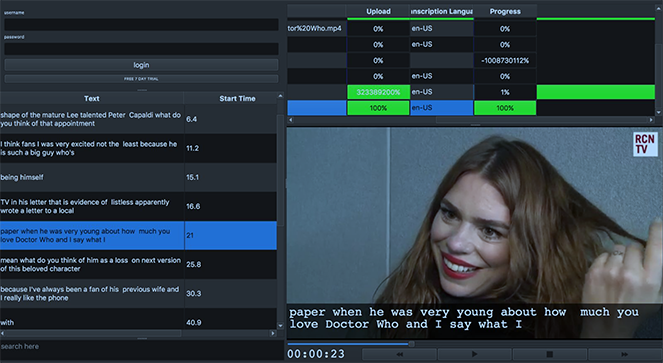Start the FREE 7 DAY TRIAL
The width and height of the screenshot is (663, 363).
(x=141, y=79)
